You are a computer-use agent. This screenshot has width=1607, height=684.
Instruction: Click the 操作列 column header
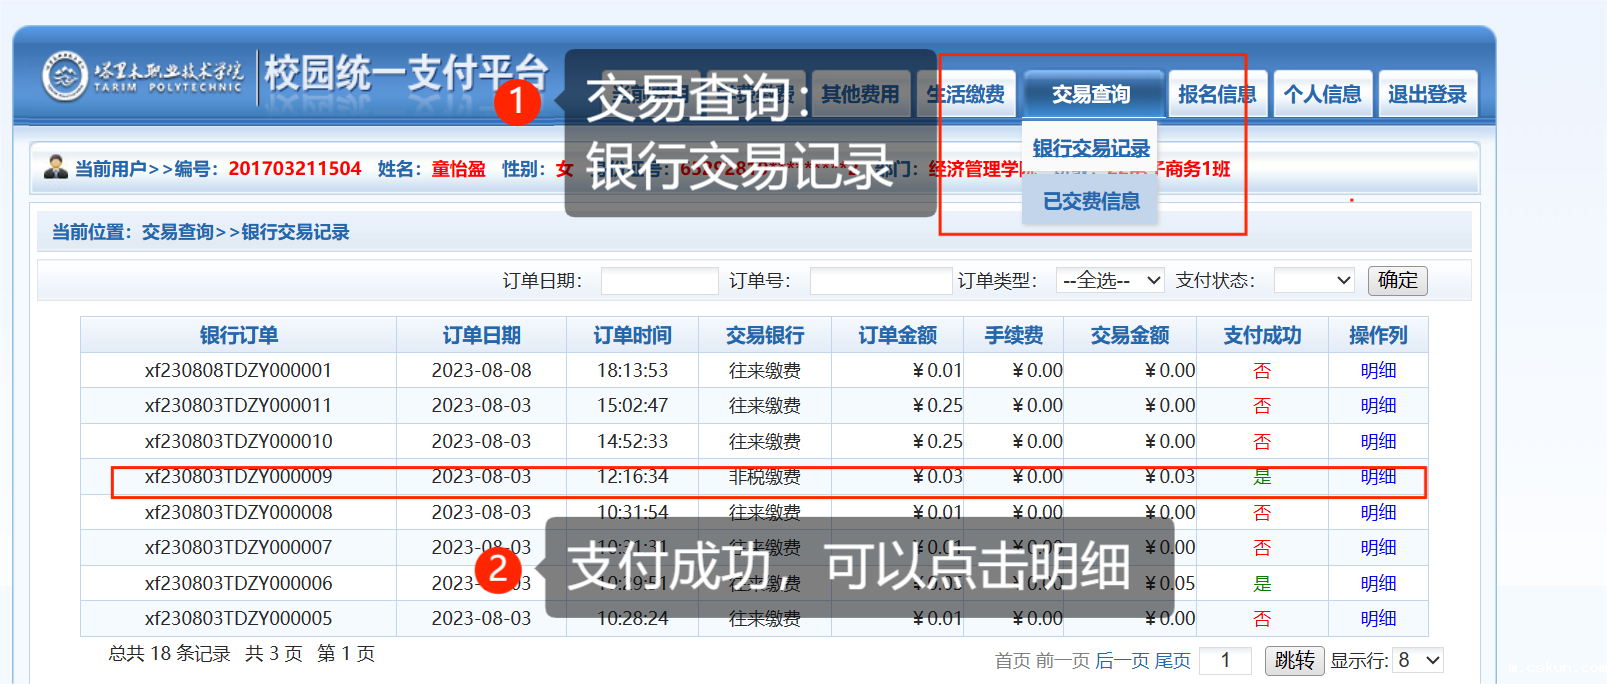click(x=1378, y=335)
